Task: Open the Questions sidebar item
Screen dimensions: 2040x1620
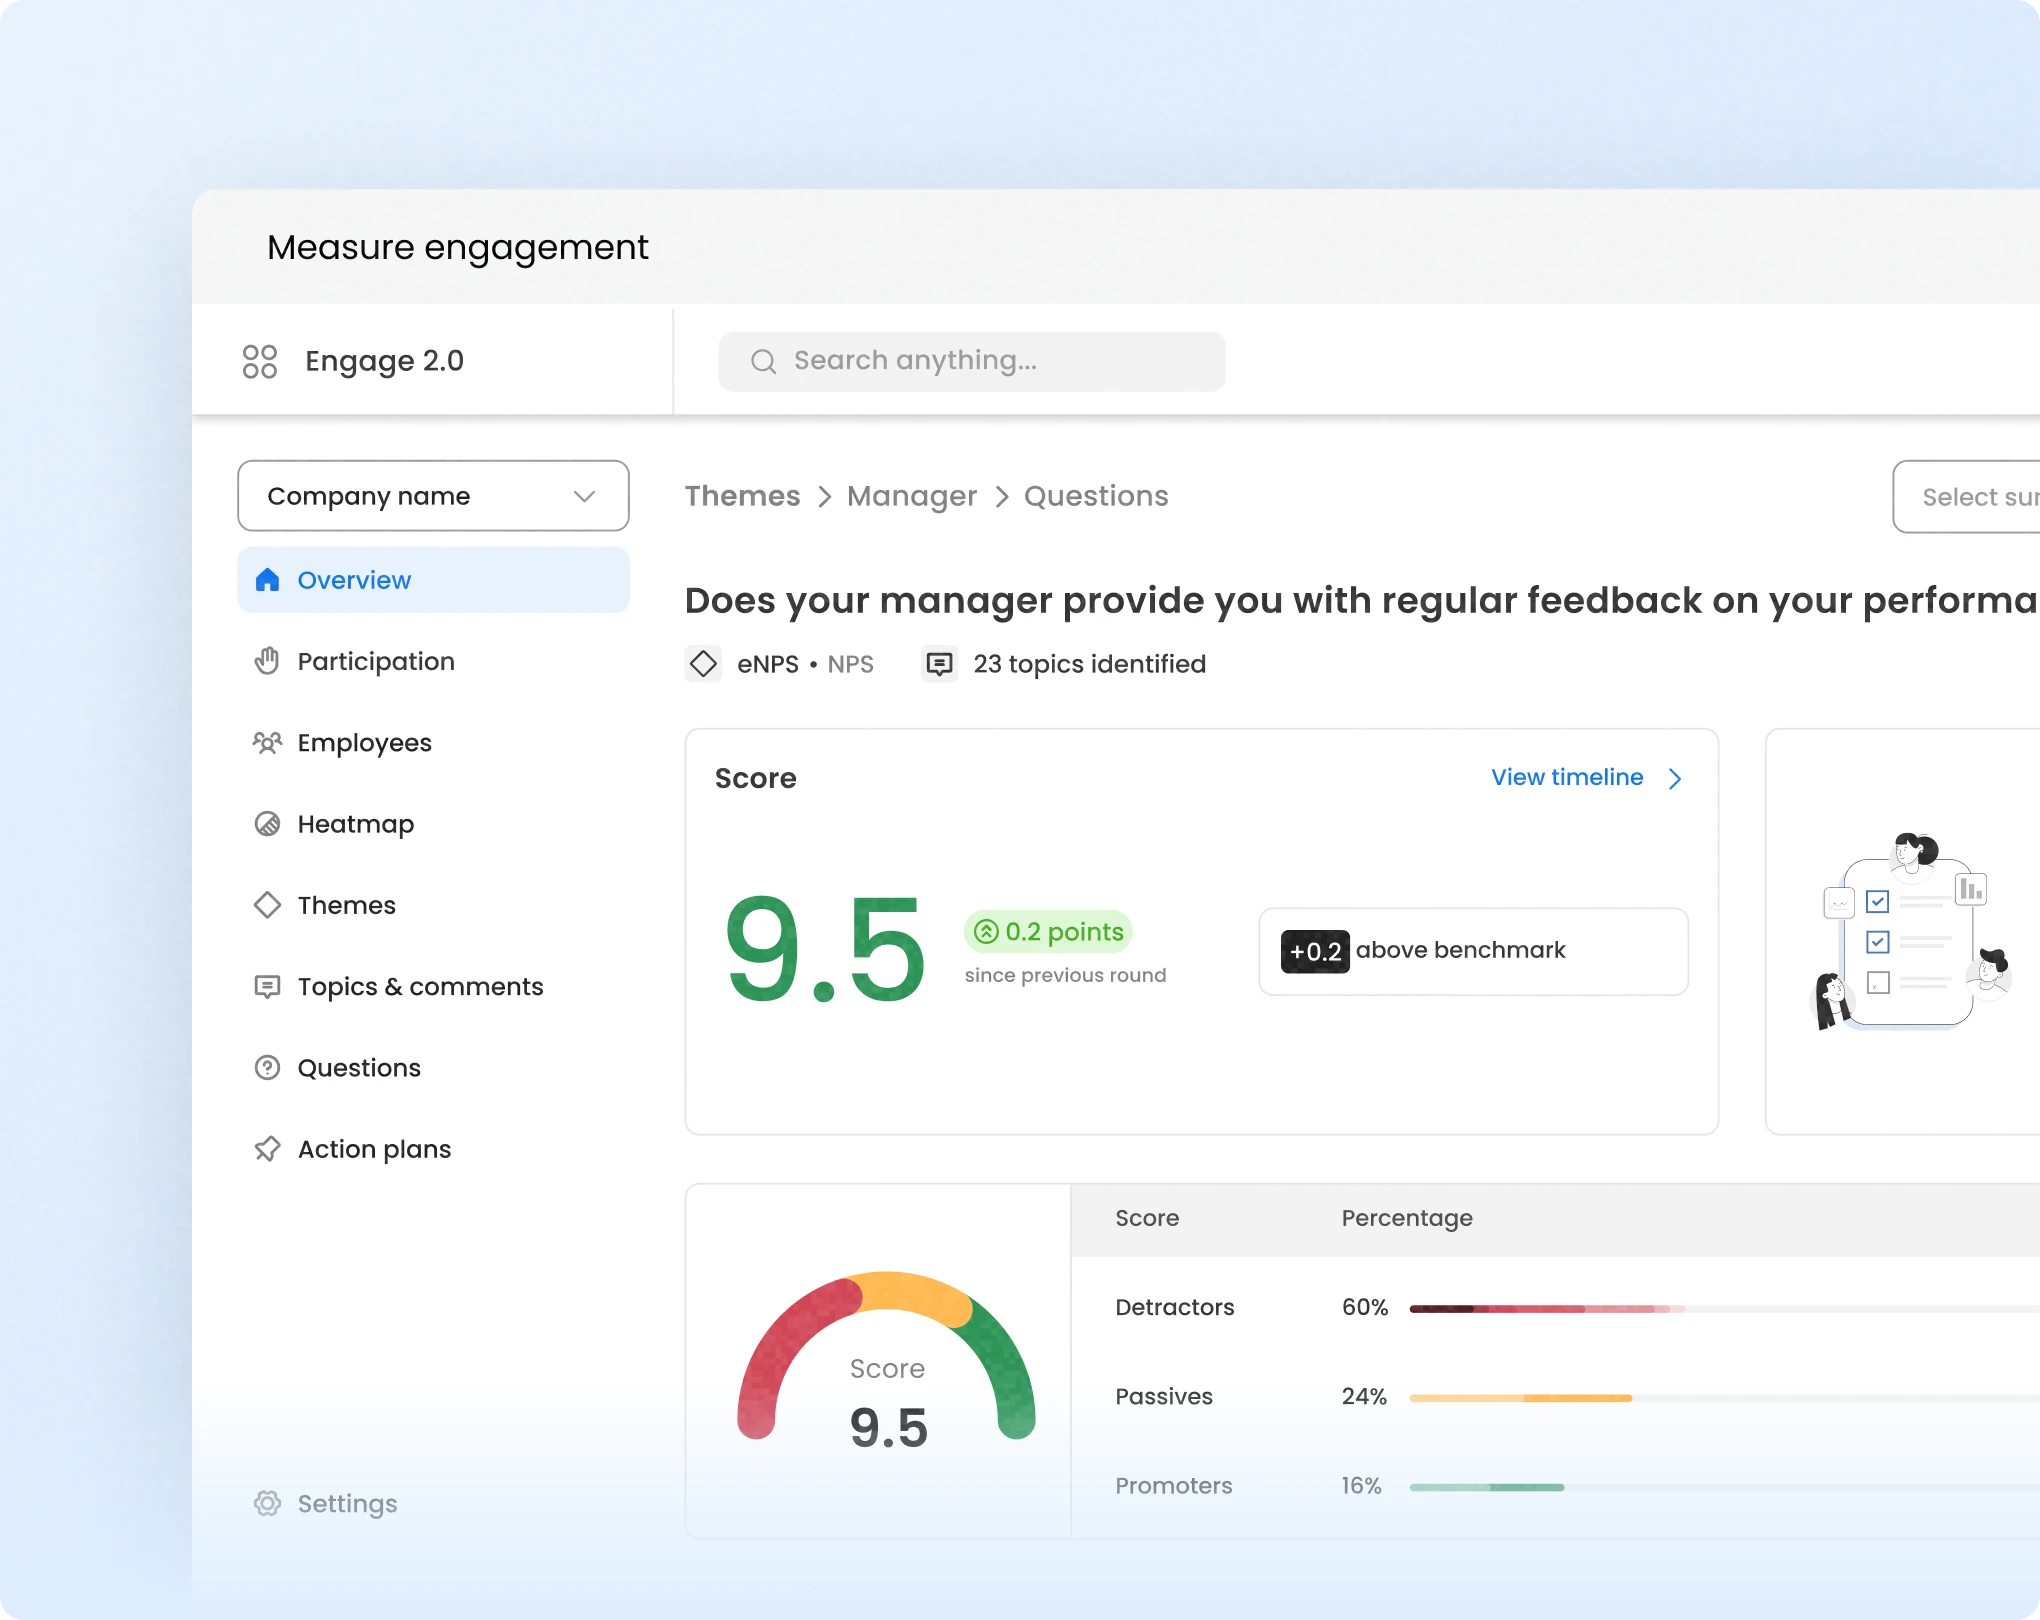Action: (x=358, y=1068)
